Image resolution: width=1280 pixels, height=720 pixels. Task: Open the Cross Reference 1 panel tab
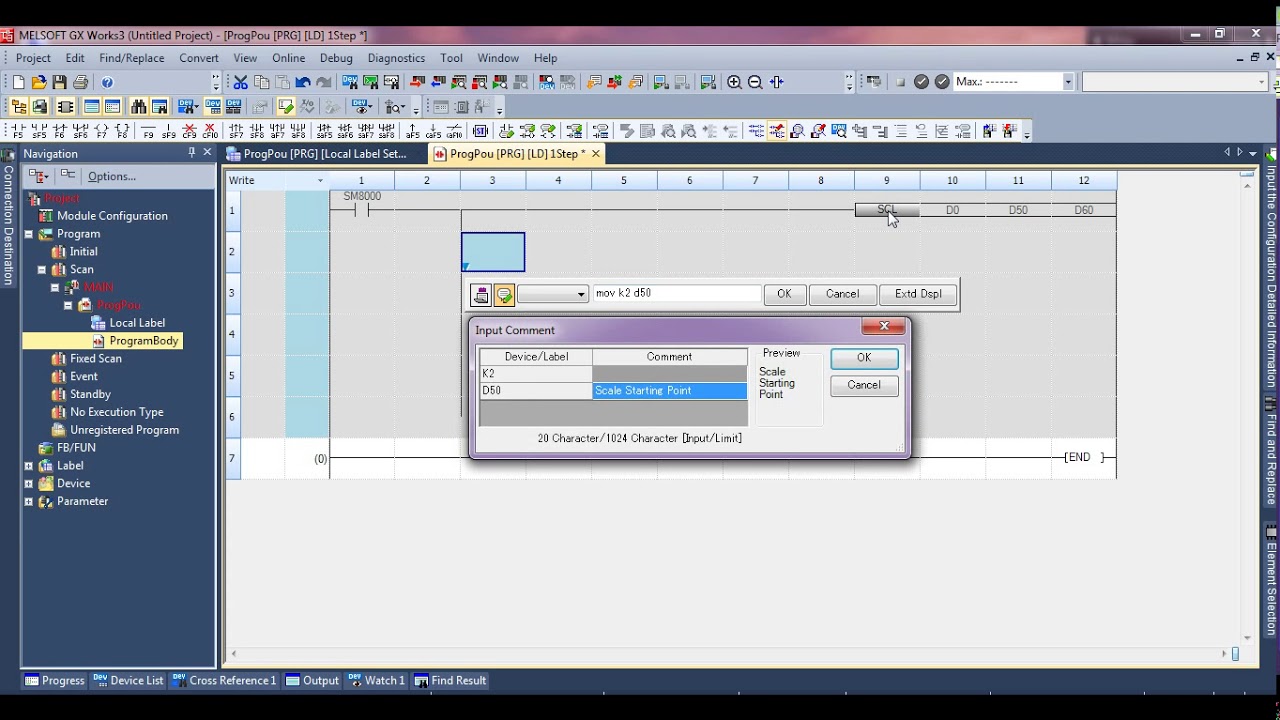coord(224,681)
